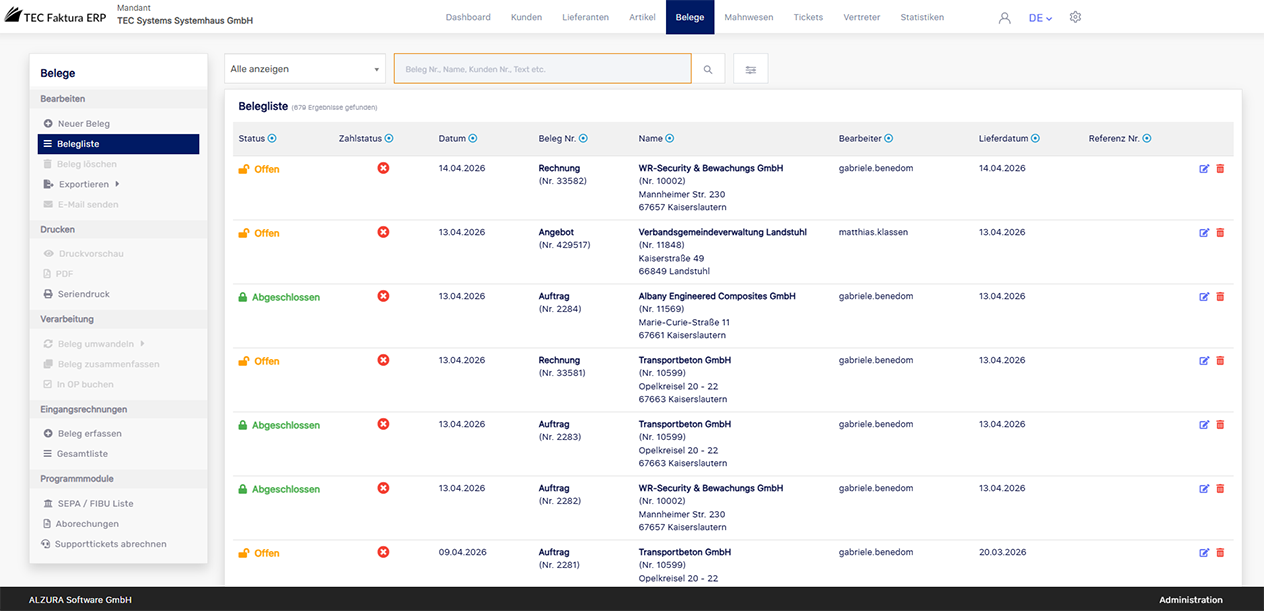Click the Beleg search input field
The width and height of the screenshot is (1264, 611).
coord(542,69)
